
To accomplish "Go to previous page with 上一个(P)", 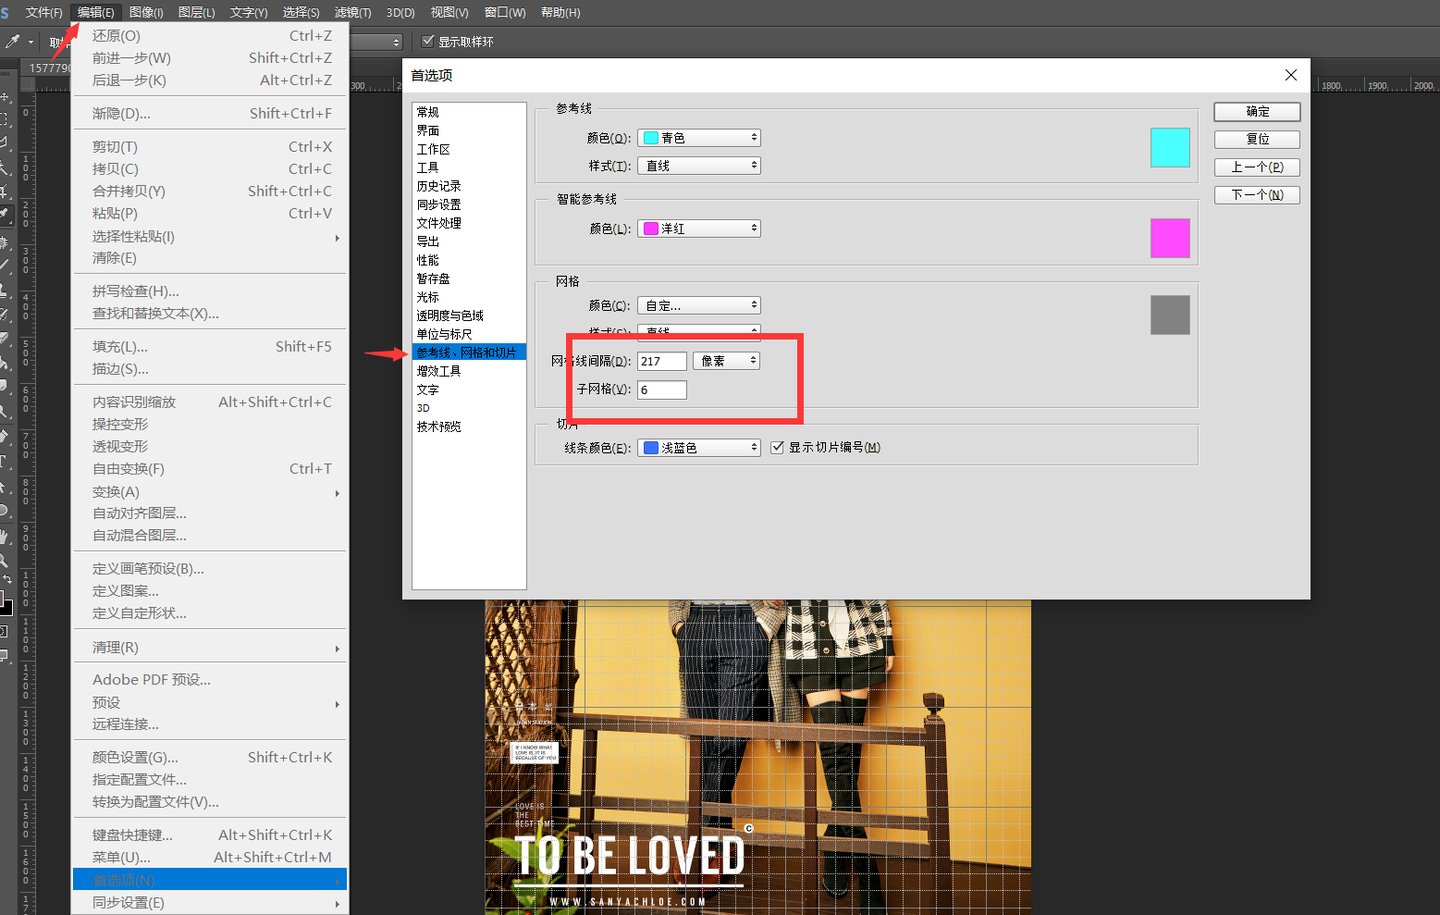I will (x=1257, y=167).
